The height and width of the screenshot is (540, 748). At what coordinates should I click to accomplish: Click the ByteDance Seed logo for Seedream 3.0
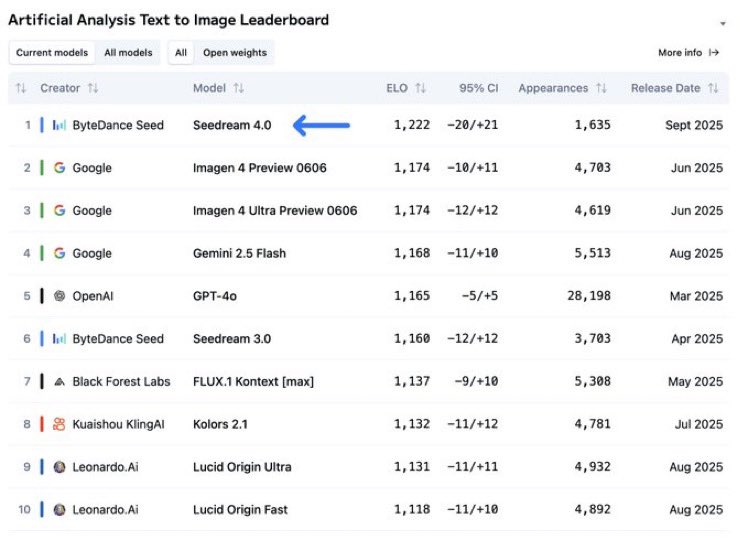click(x=59, y=339)
